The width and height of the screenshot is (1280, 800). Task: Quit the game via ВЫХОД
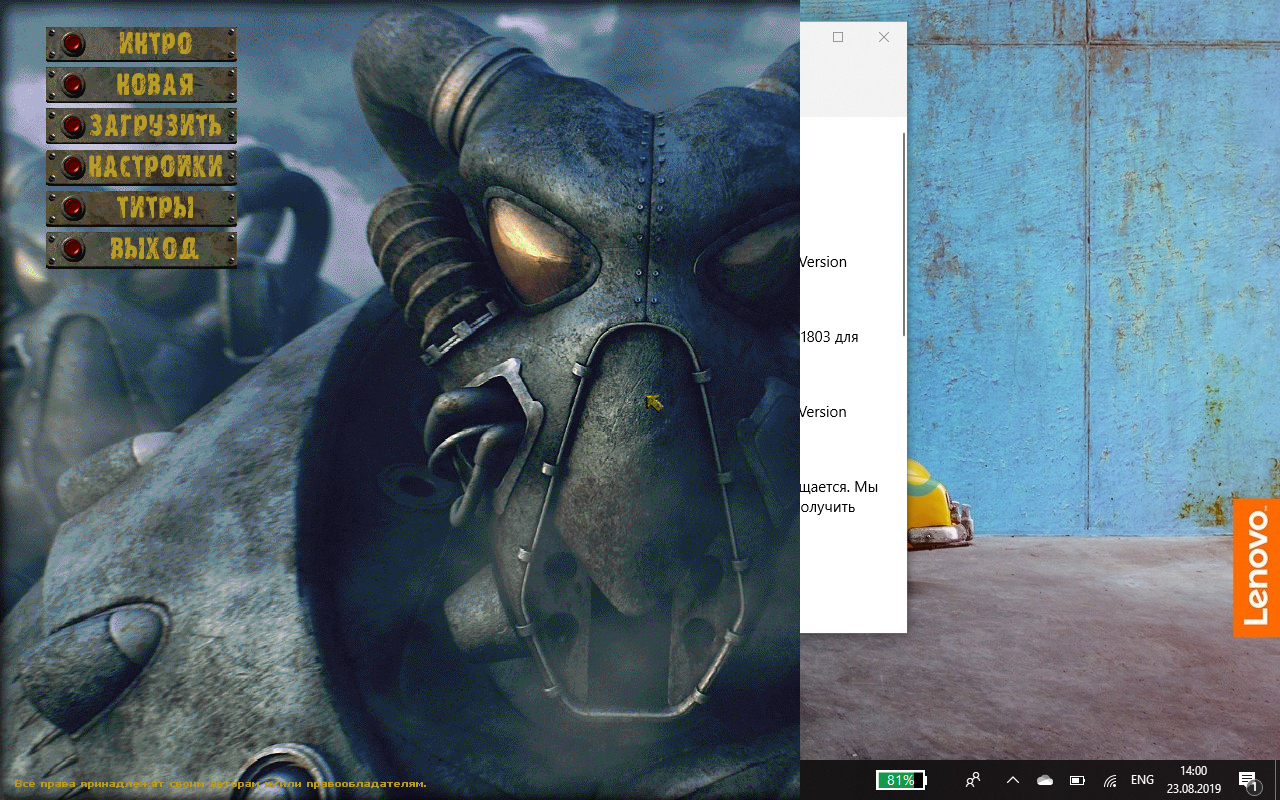(x=141, y=249)
